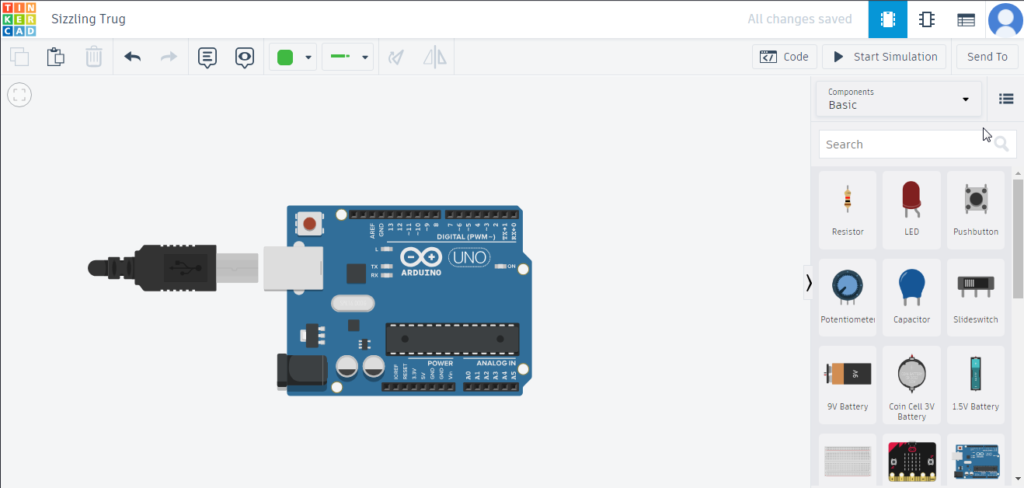Image resolution: width=1024 pixels, height=488 pixels.
Task: Click the search magnifier icon
Action: (1002, 144)
